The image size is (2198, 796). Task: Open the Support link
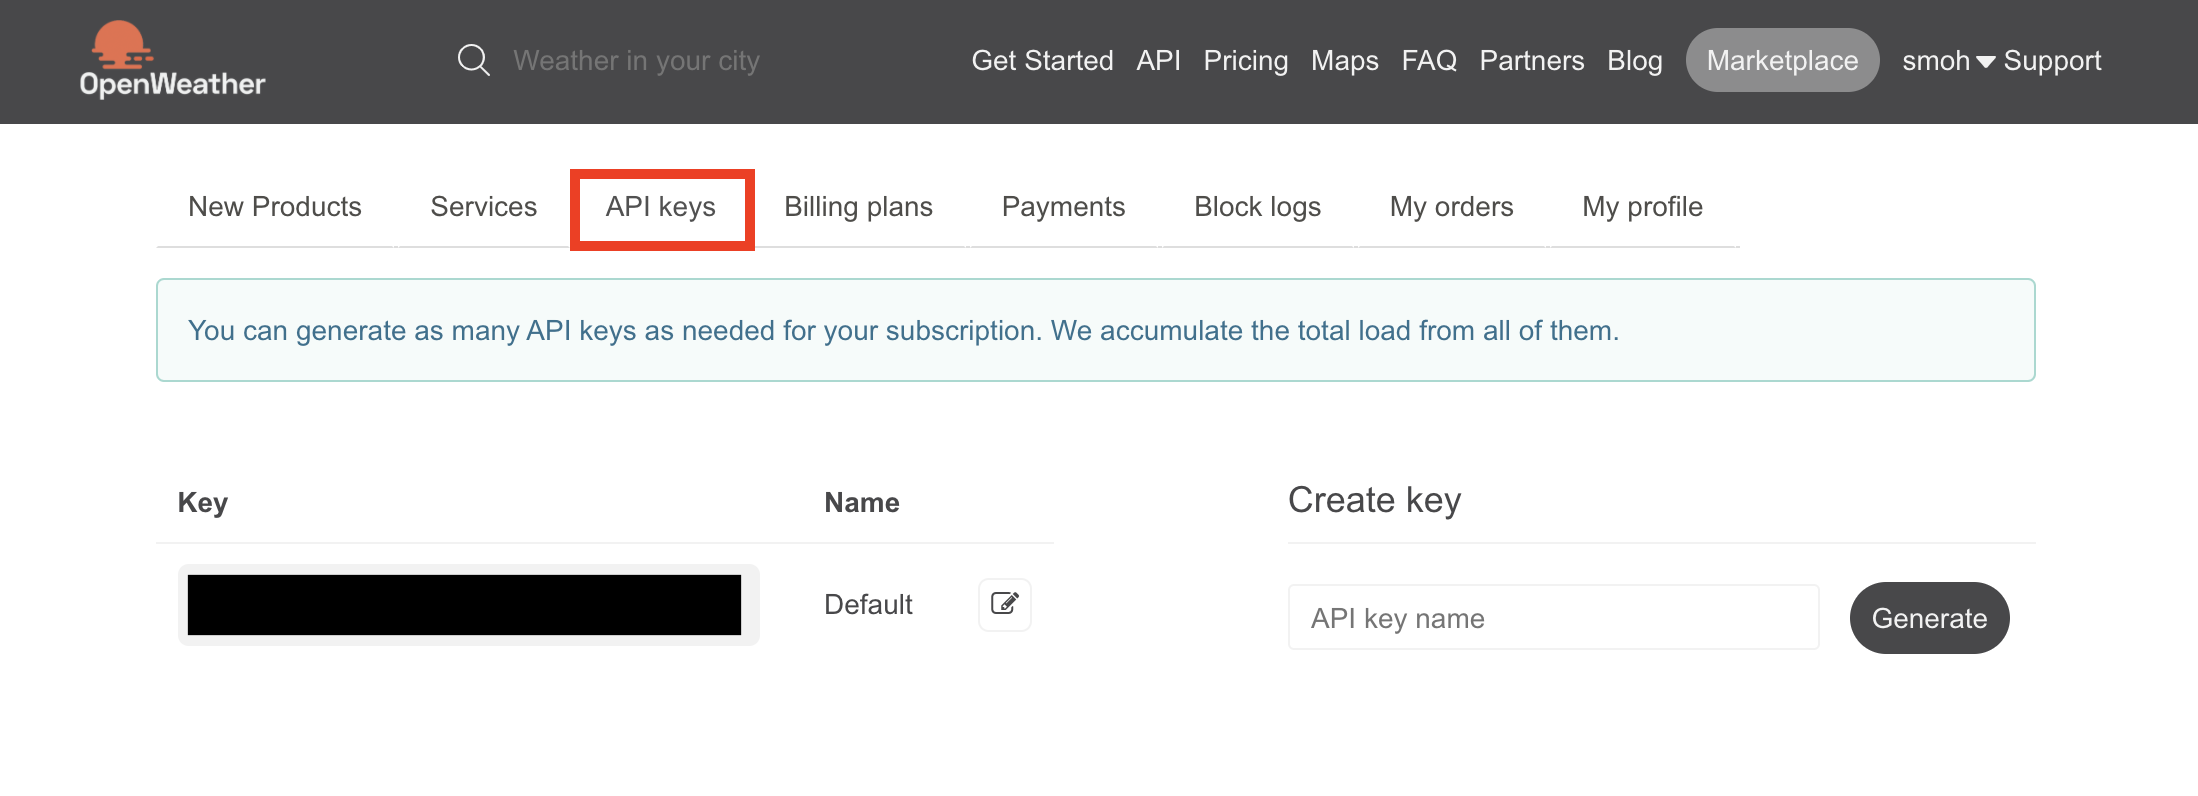pyautogui.click(x=2052, y=61)
